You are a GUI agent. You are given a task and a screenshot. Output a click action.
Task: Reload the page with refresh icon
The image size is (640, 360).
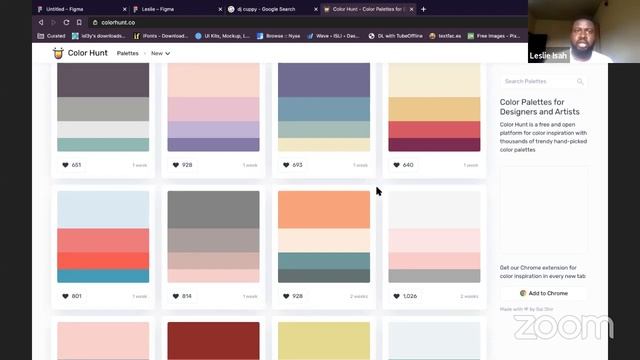point(66,22)
